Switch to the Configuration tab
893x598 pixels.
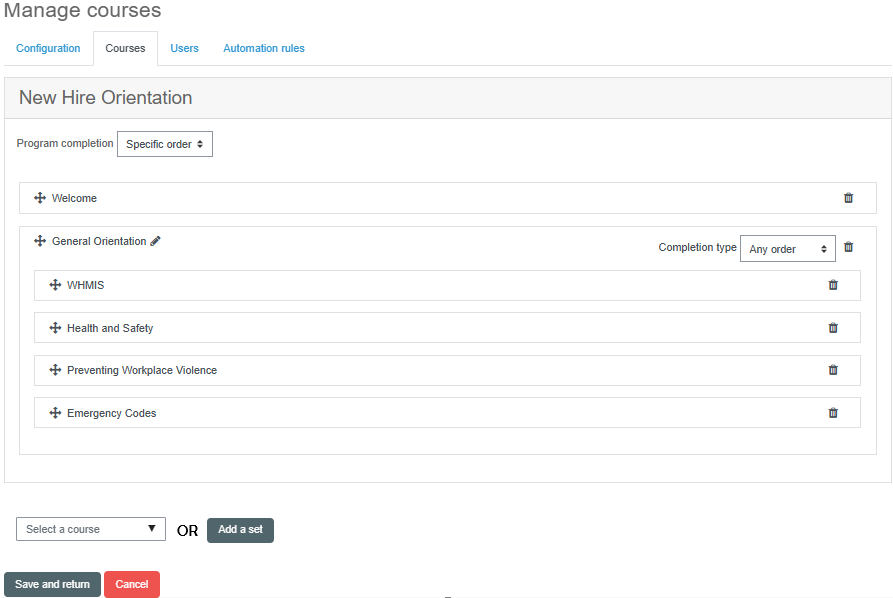click(48, 48)
